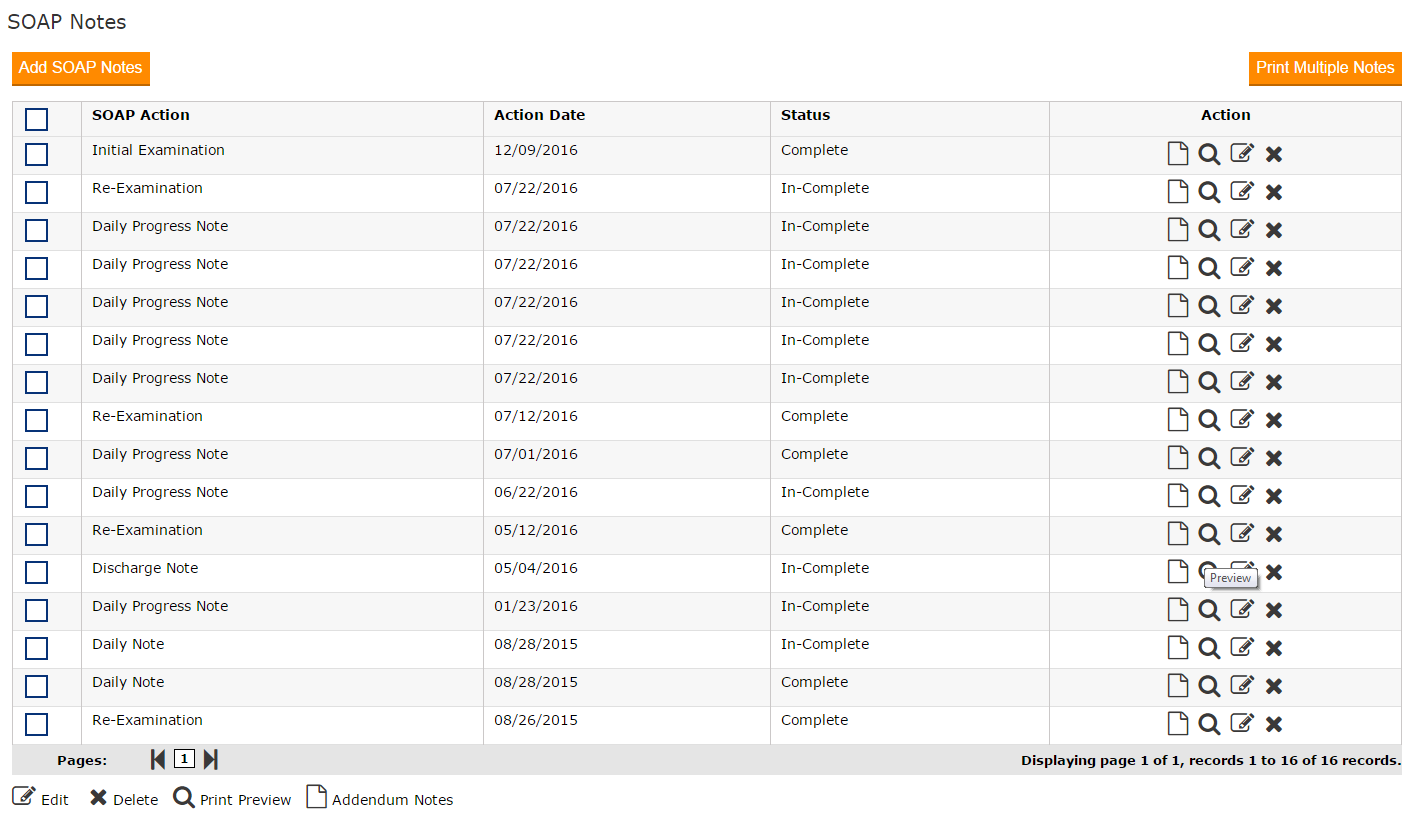Preview the 12/09/2016 Initial Examination note

[x=1209, y=154]
